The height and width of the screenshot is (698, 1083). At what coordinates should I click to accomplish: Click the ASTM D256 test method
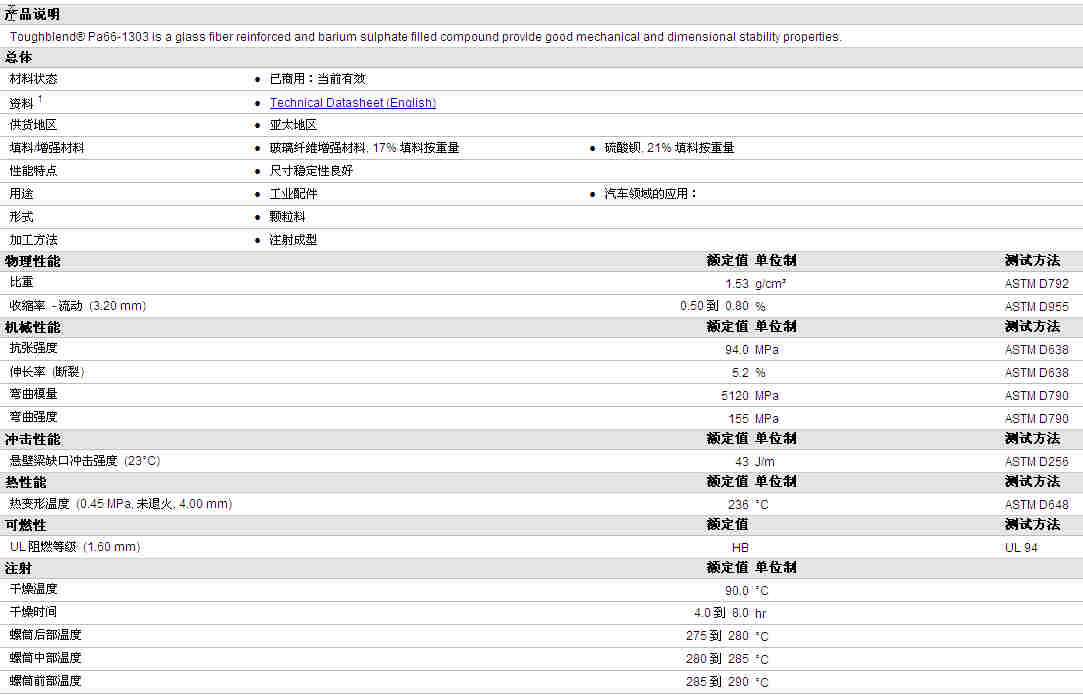tap(1037, 462)
